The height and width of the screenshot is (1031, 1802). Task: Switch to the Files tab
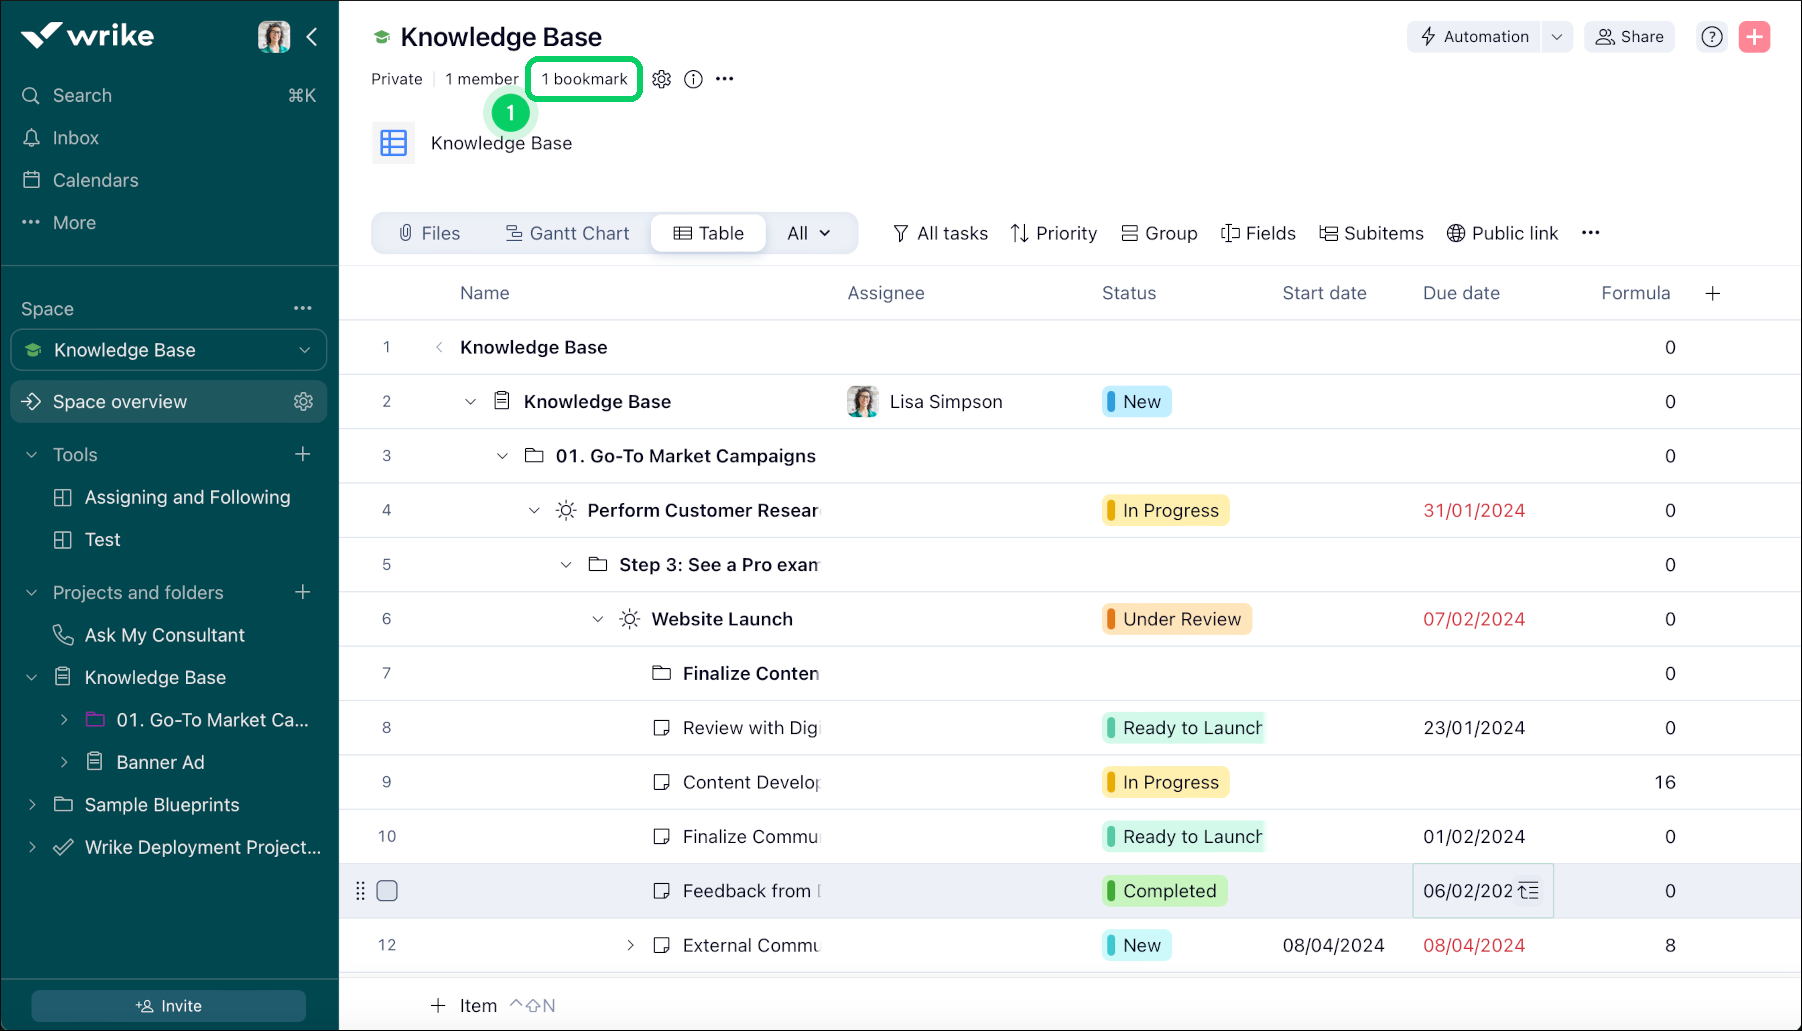(429, 233)
